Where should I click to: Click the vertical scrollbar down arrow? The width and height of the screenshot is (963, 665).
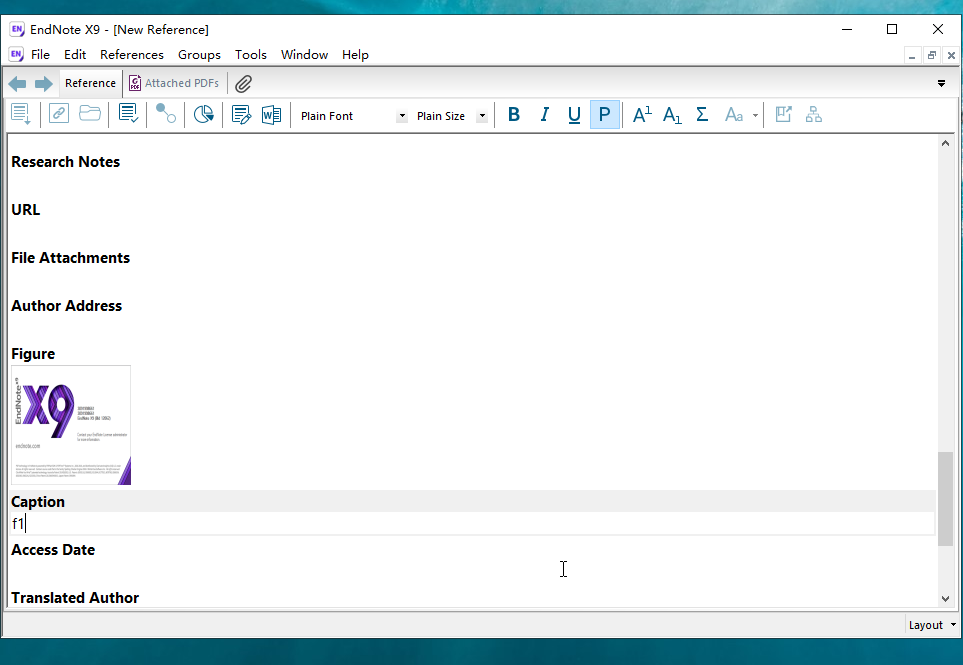pyautogui.click(x=945, y=599)
